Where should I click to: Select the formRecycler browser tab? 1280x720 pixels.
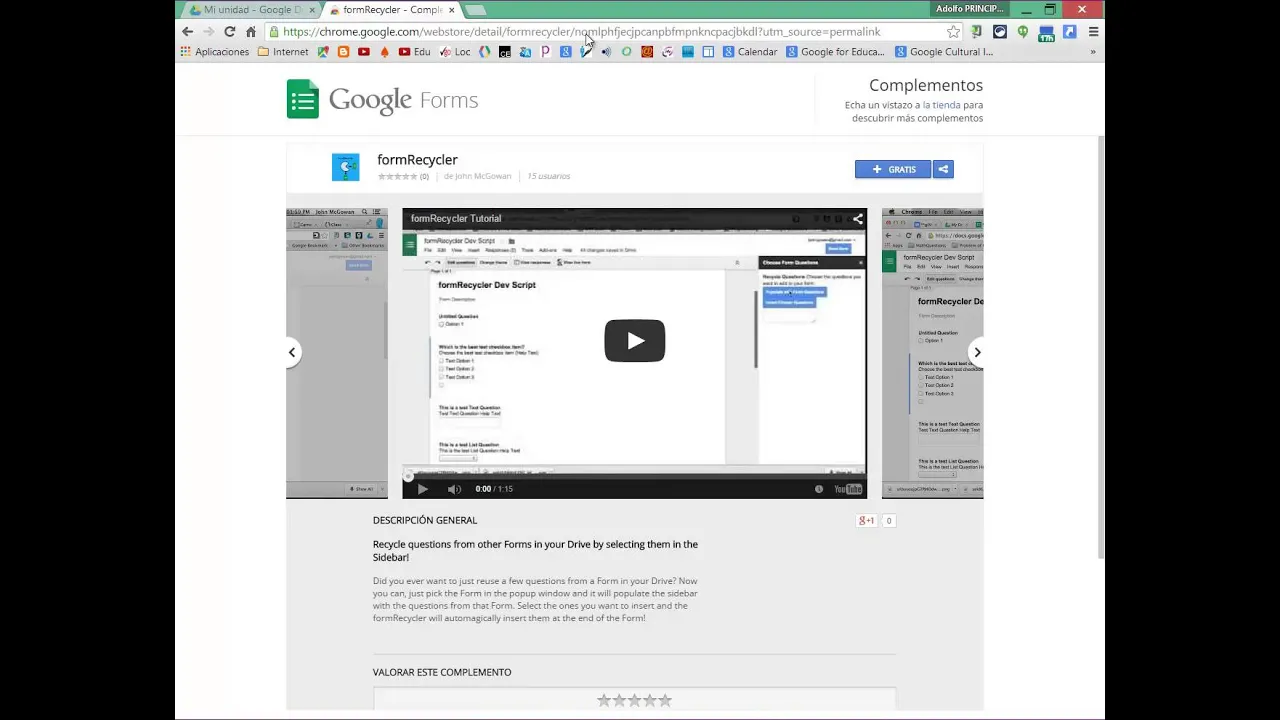point(392,10)
